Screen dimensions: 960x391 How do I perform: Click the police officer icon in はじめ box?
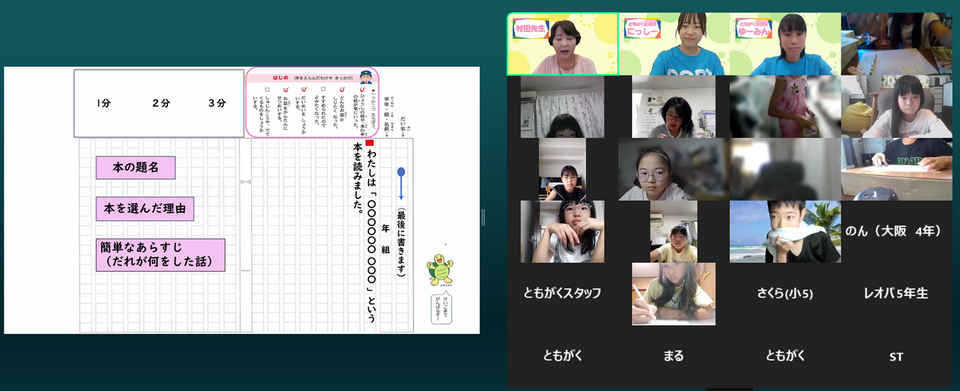[366, 77]
